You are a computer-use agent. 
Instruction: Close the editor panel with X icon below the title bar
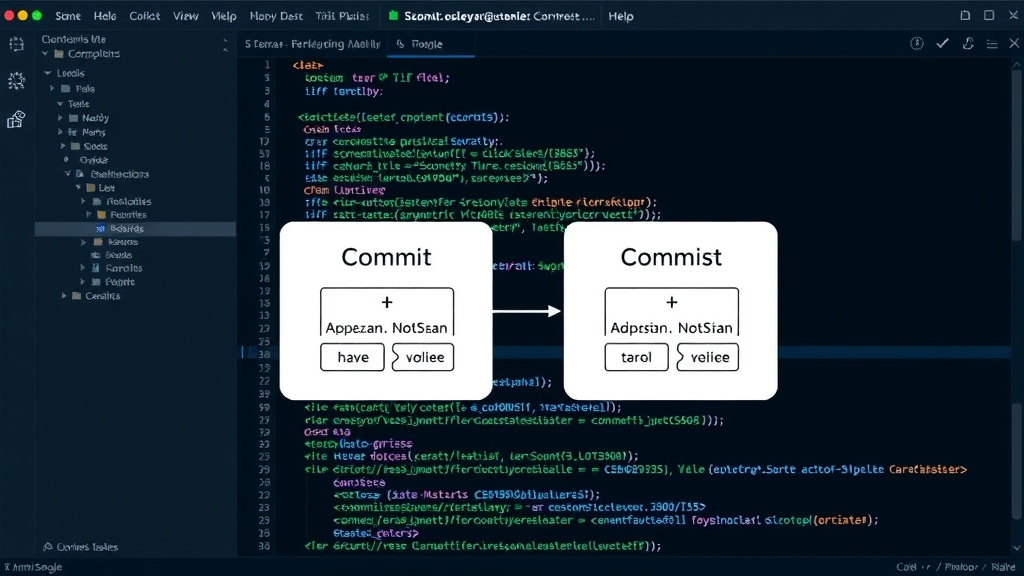coord(1014,43)
